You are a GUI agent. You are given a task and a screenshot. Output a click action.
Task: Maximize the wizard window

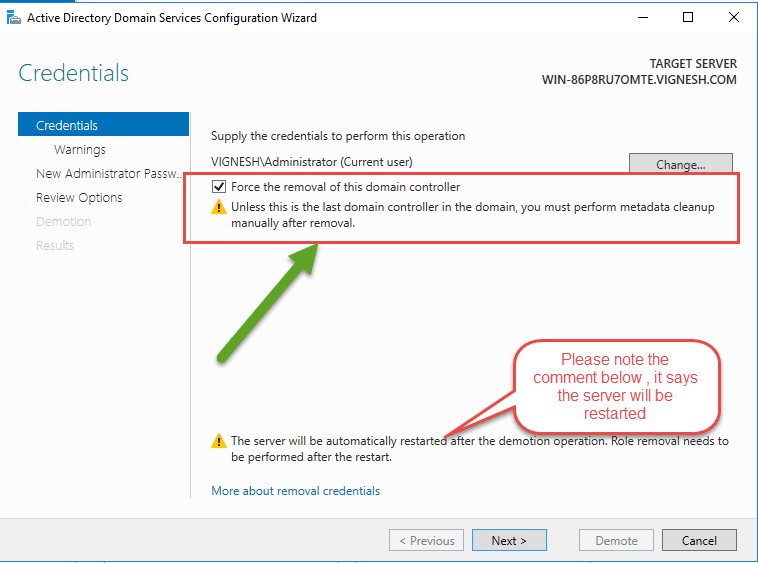(688, 17)
